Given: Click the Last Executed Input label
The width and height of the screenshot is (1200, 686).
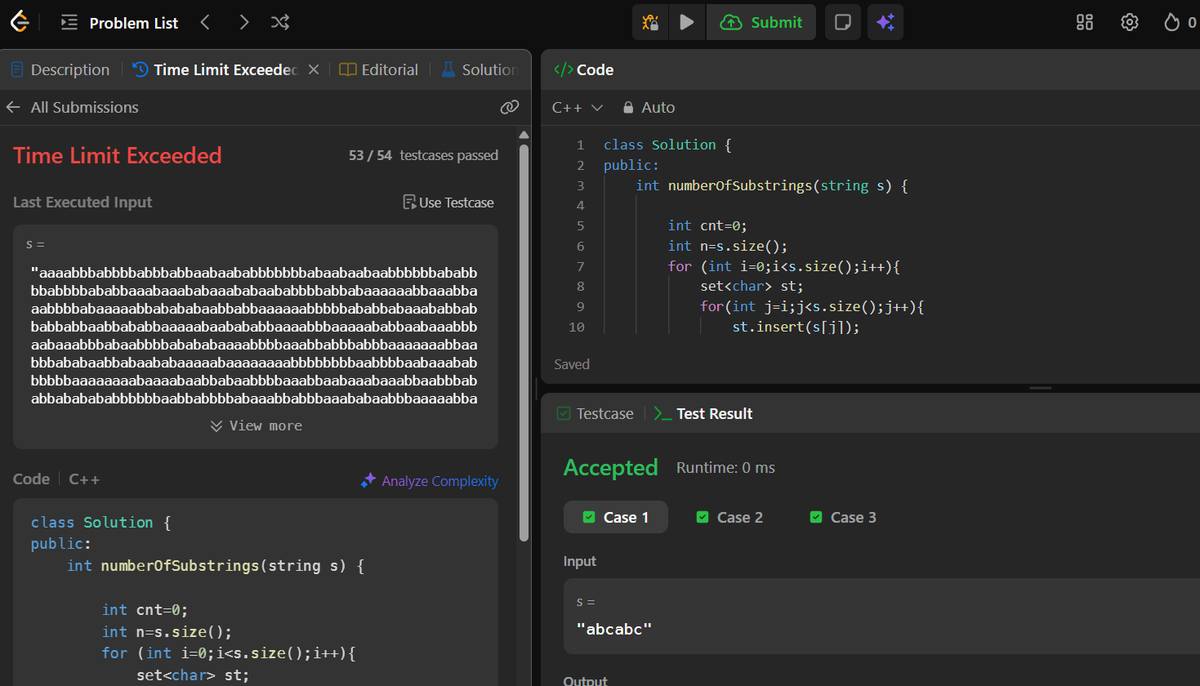Looking at the screenshot, I should (83, 202).
